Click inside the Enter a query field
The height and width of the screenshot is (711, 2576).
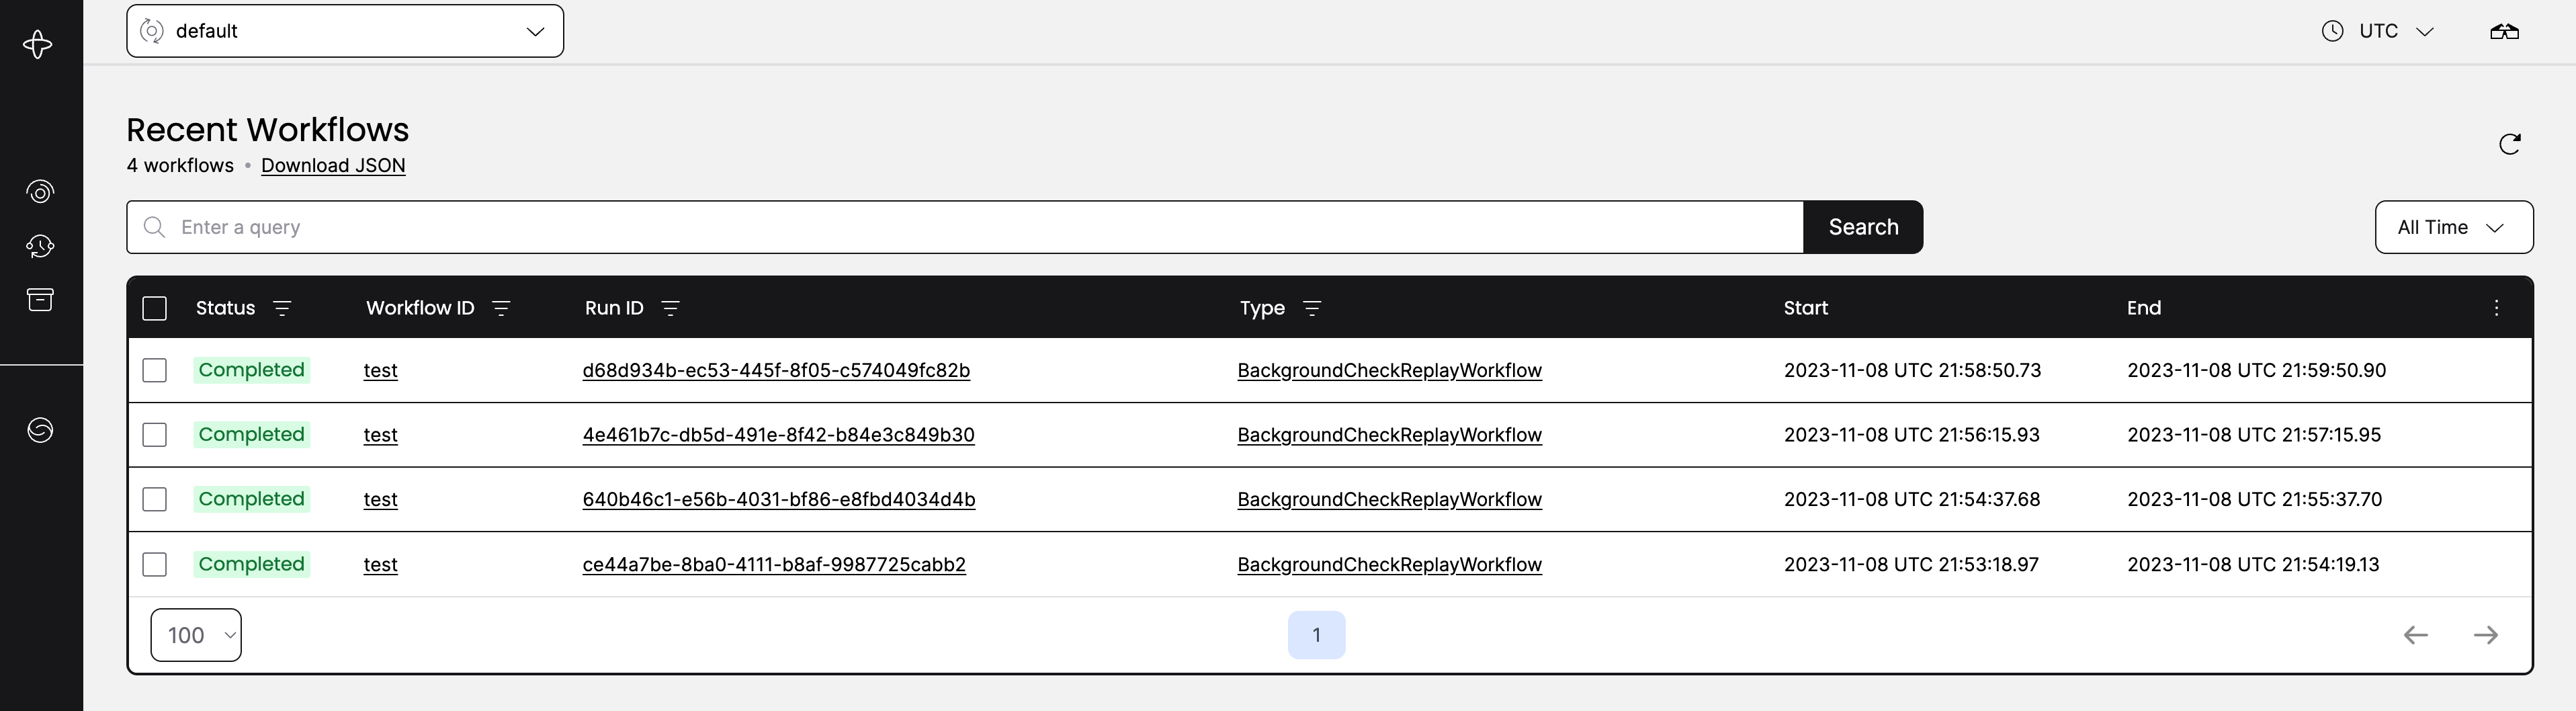tap(600, 227)
